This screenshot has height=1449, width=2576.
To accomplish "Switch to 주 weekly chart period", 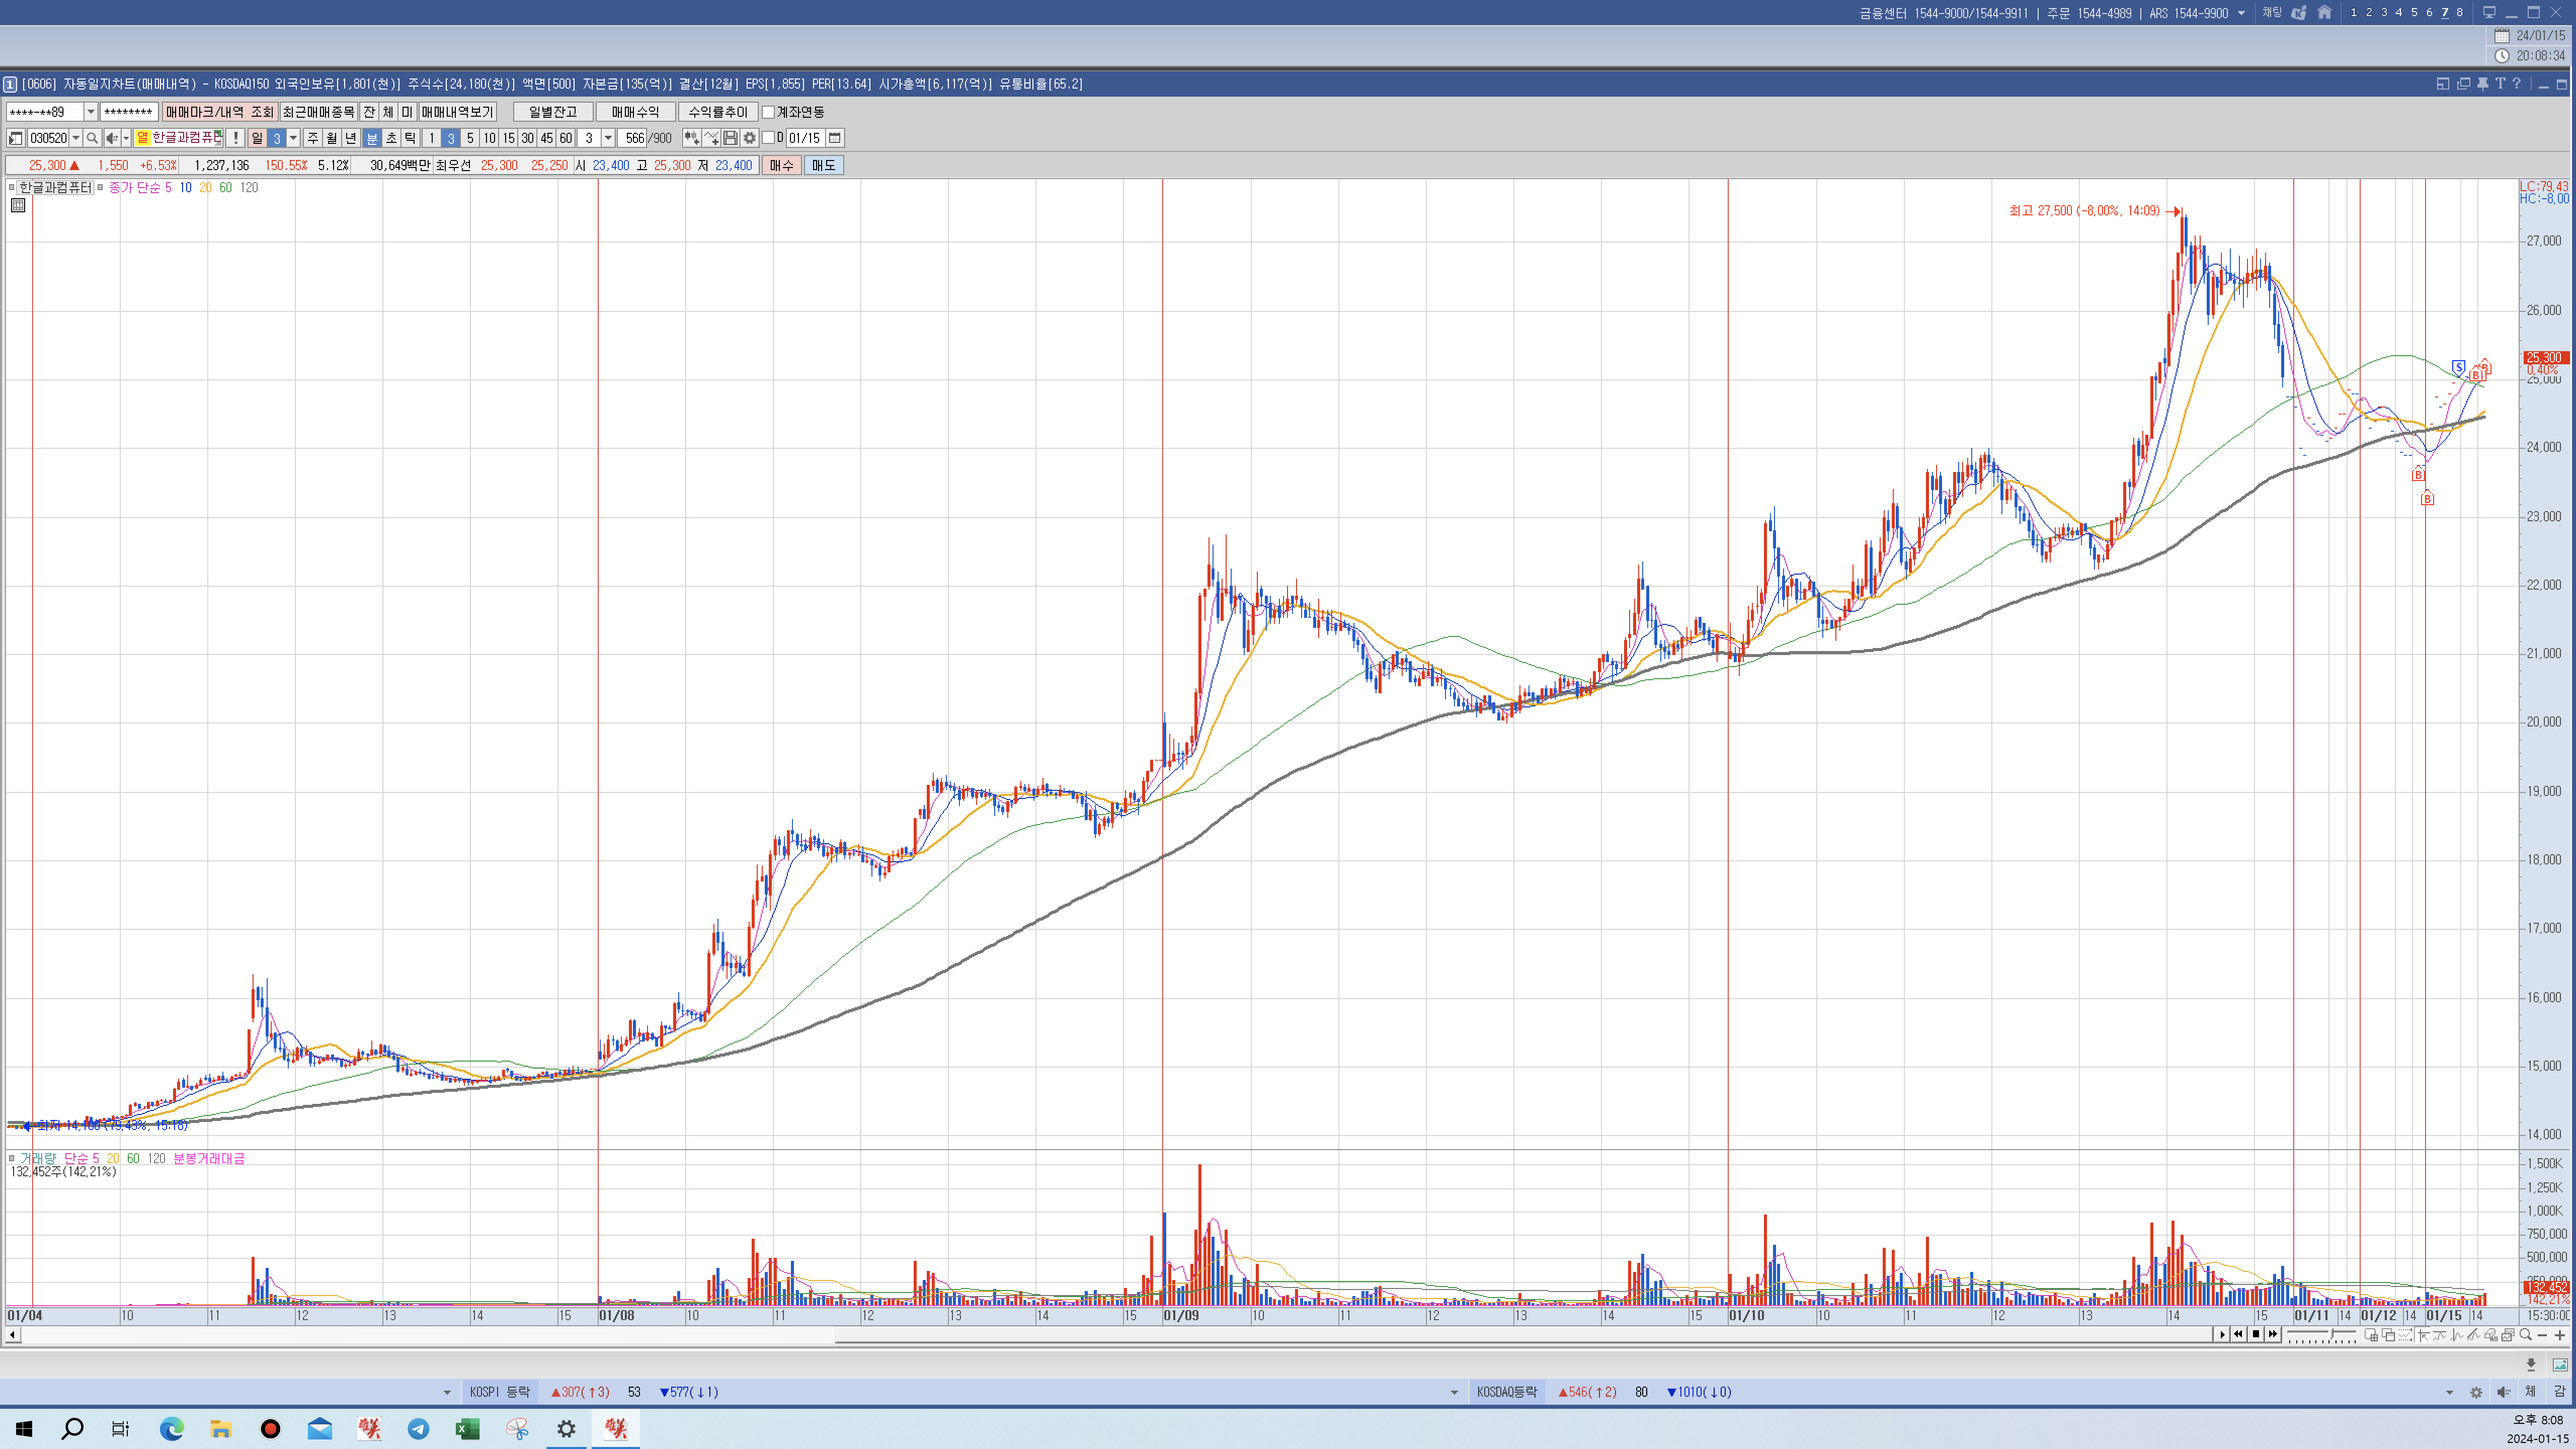I will pos(313,138).
